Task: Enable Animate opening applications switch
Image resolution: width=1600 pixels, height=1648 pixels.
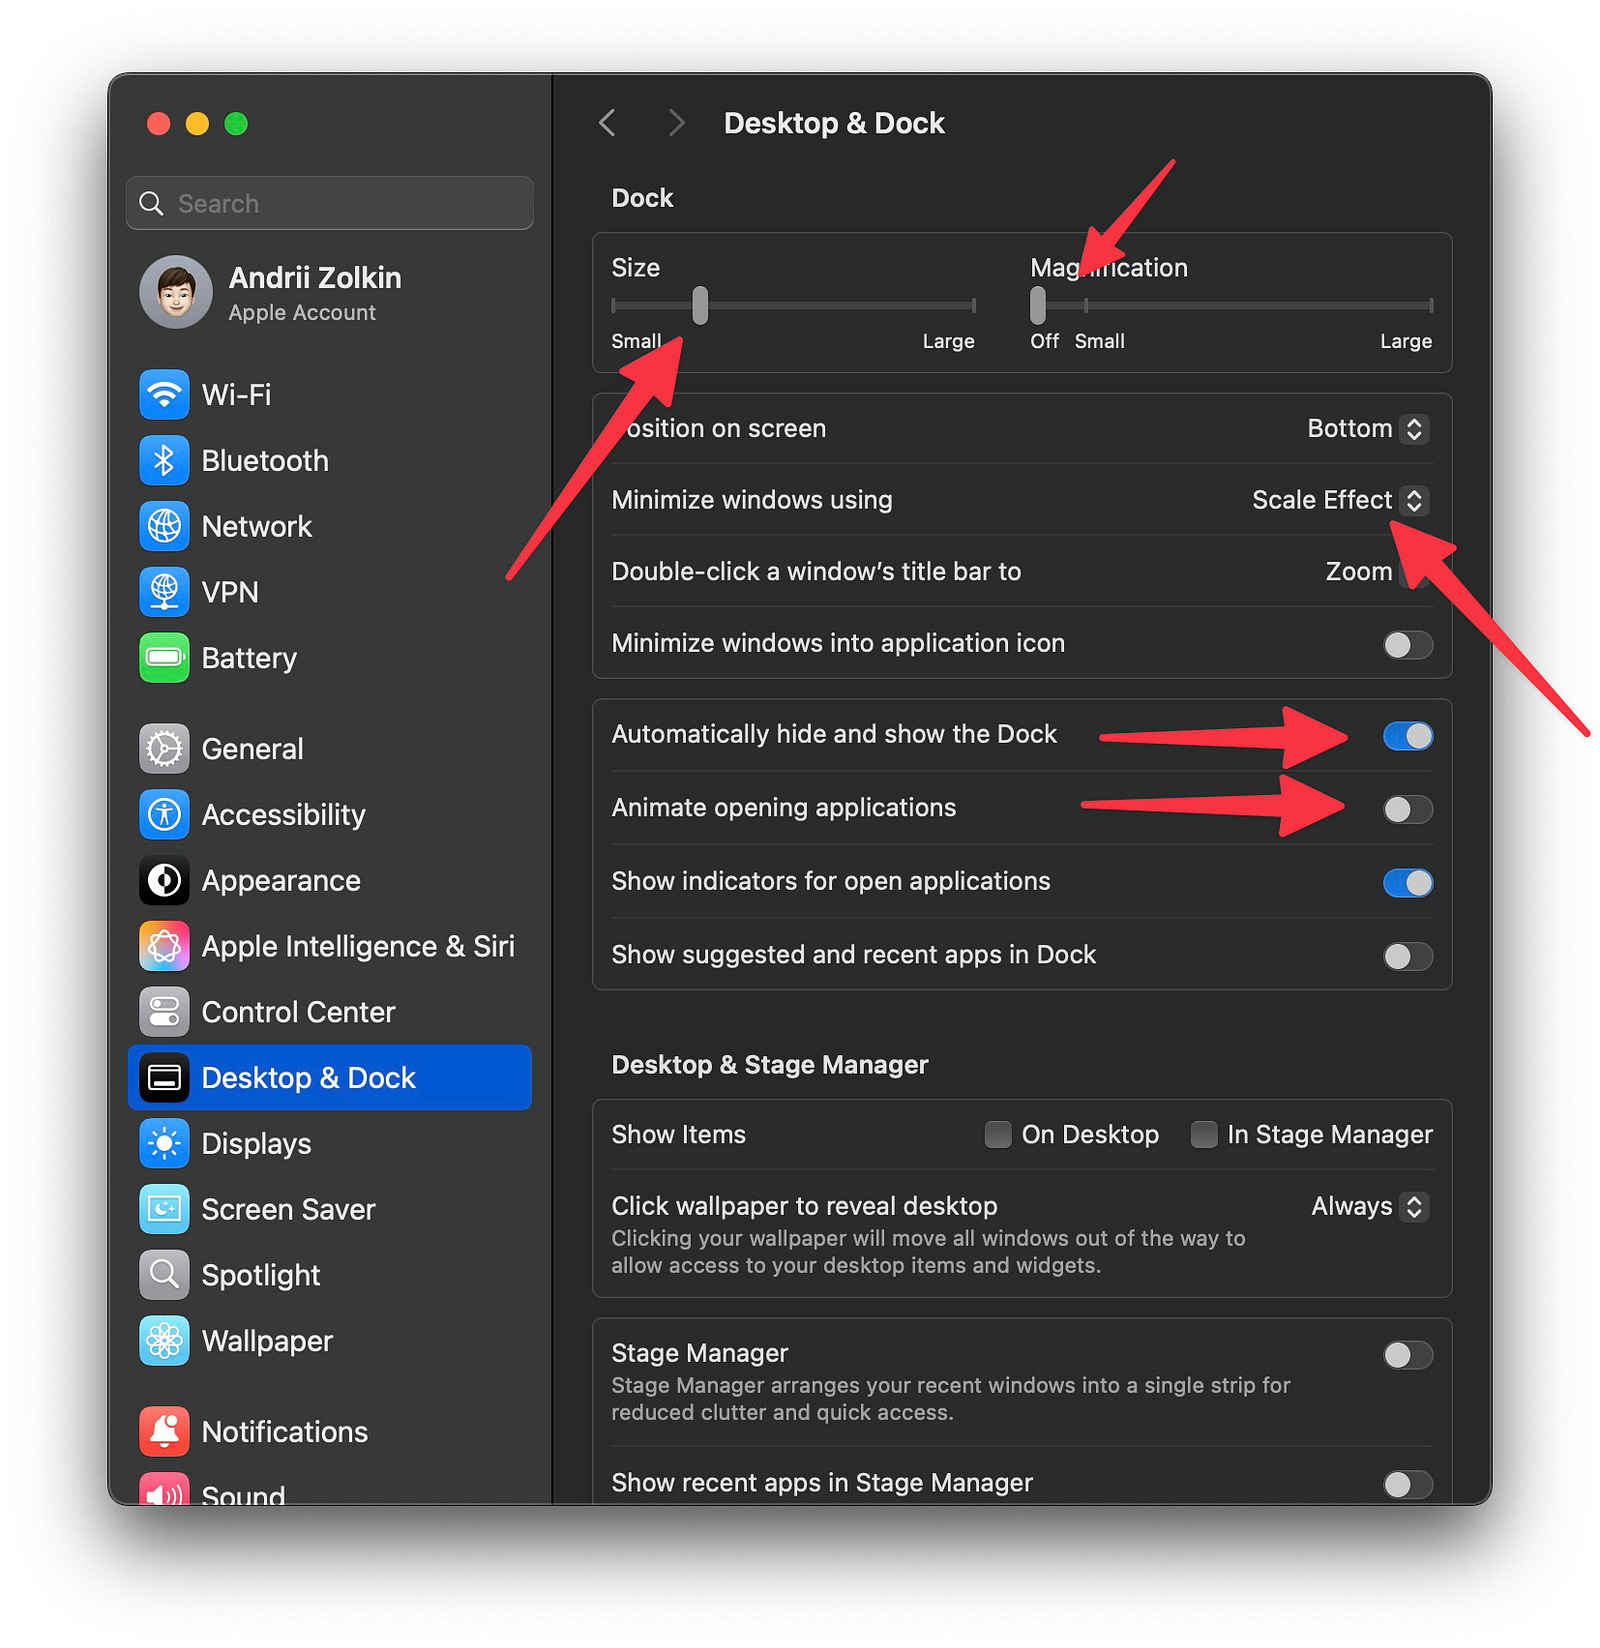Action: 1408,809
